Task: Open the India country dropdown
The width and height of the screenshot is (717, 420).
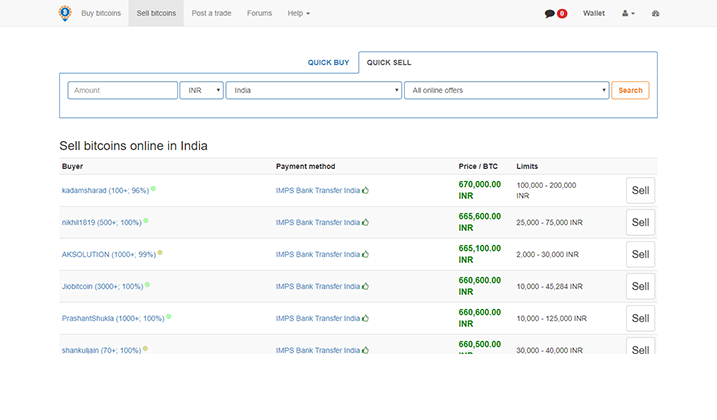Action: pyautogui.click(x=314, y=90)
